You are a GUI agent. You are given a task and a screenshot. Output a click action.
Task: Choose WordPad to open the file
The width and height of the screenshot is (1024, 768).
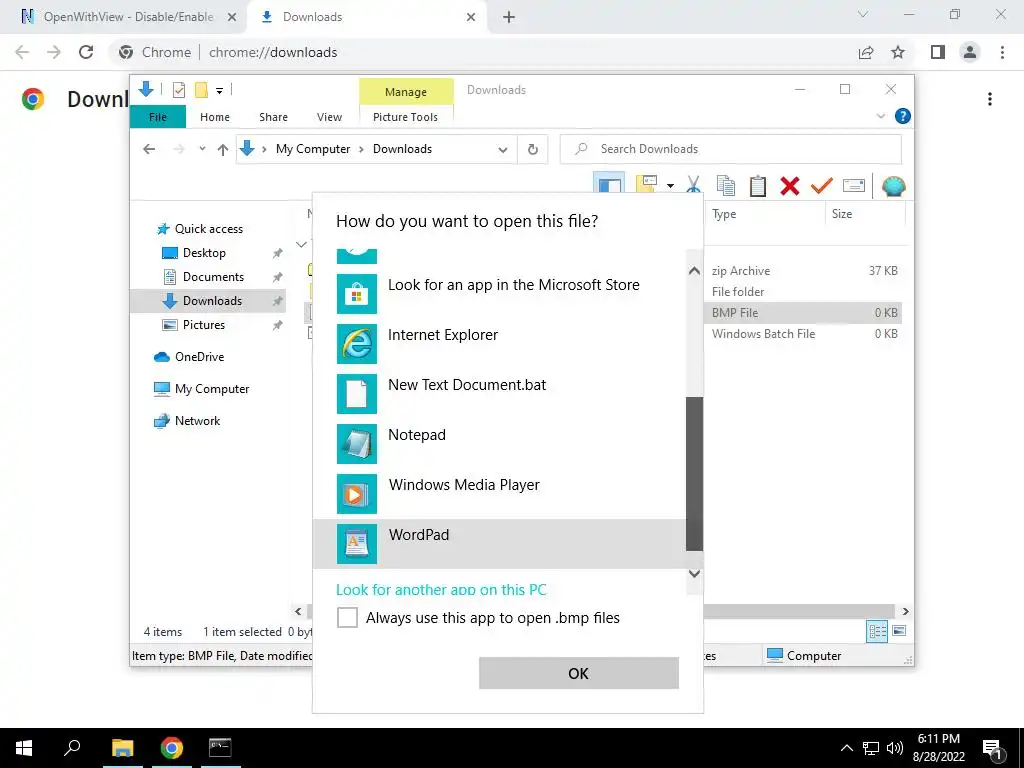500,543
